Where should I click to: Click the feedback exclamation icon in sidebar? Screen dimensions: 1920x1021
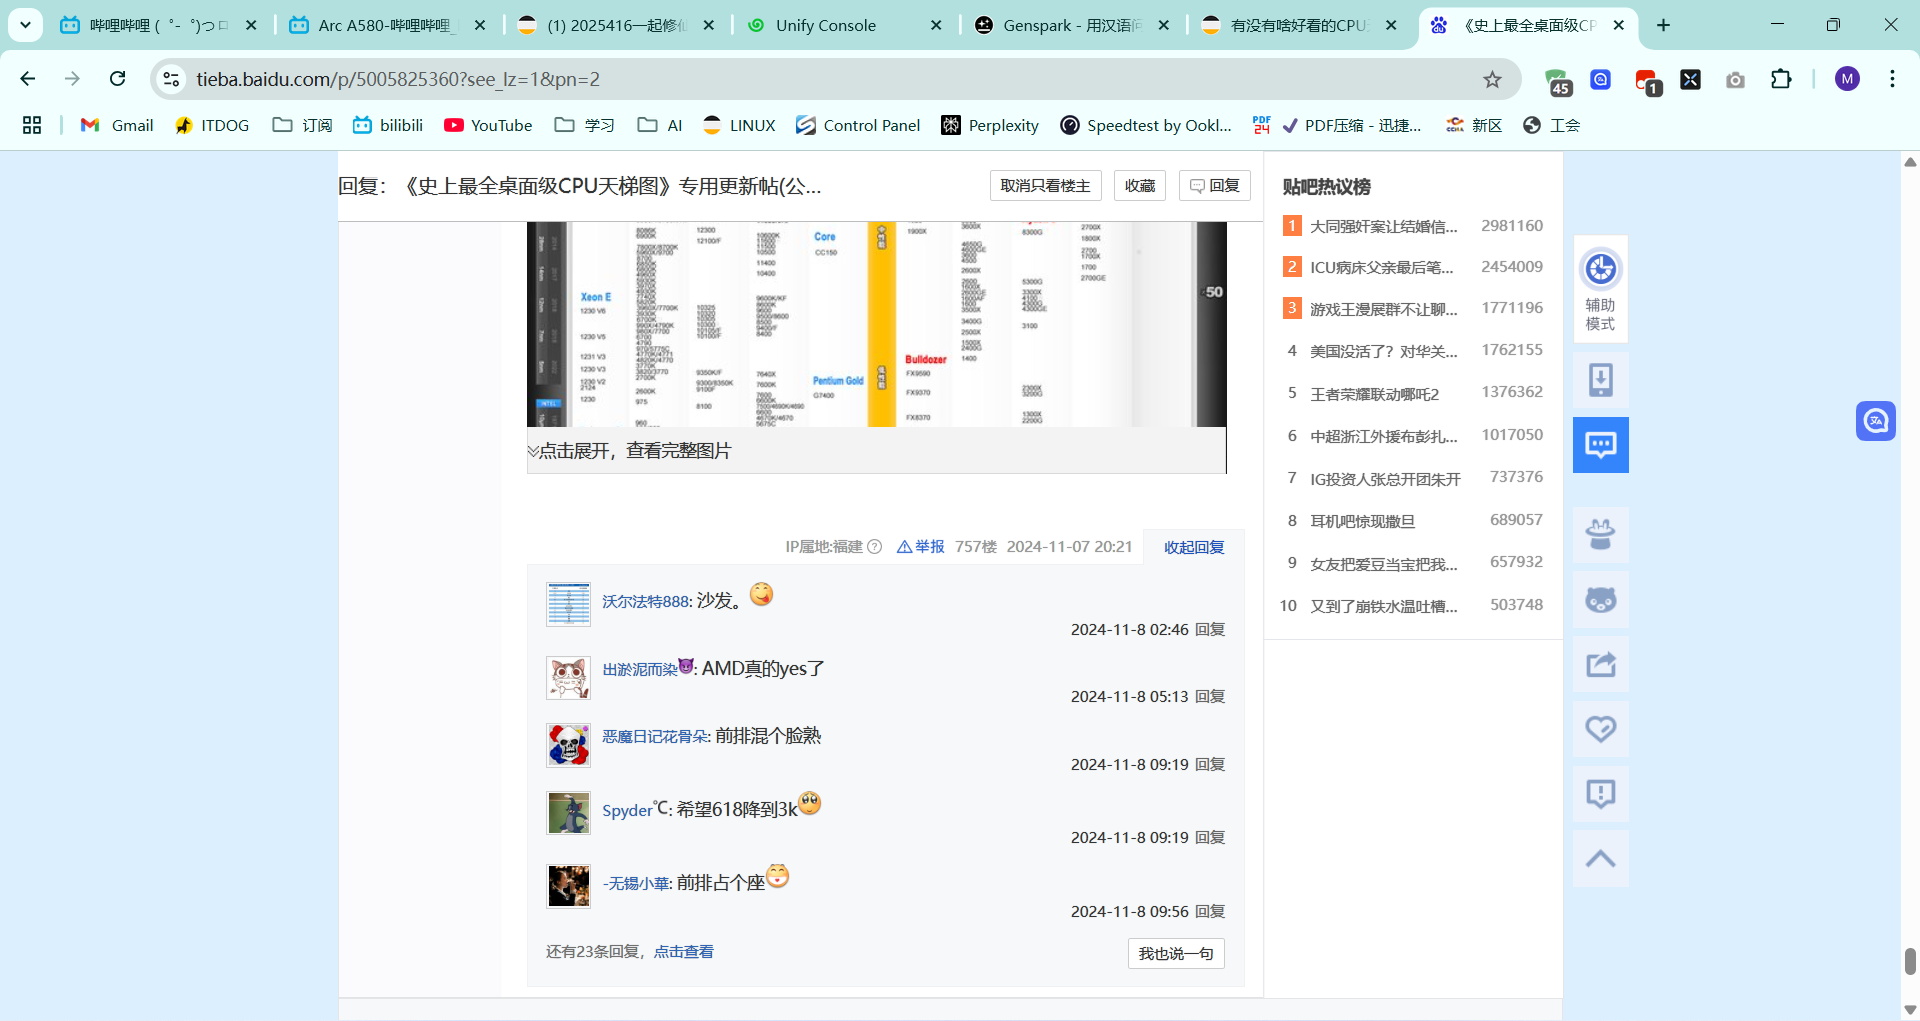pos(1600,794)
